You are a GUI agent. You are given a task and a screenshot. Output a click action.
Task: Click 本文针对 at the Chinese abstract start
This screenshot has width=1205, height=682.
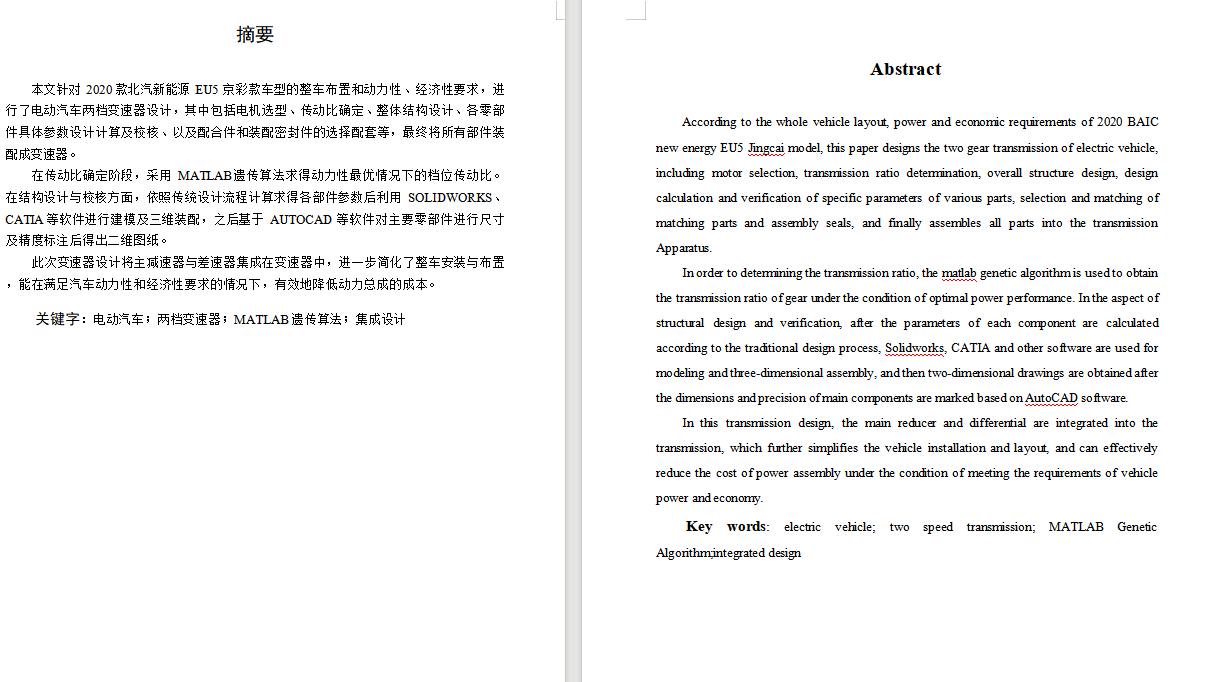click(58, 89)
